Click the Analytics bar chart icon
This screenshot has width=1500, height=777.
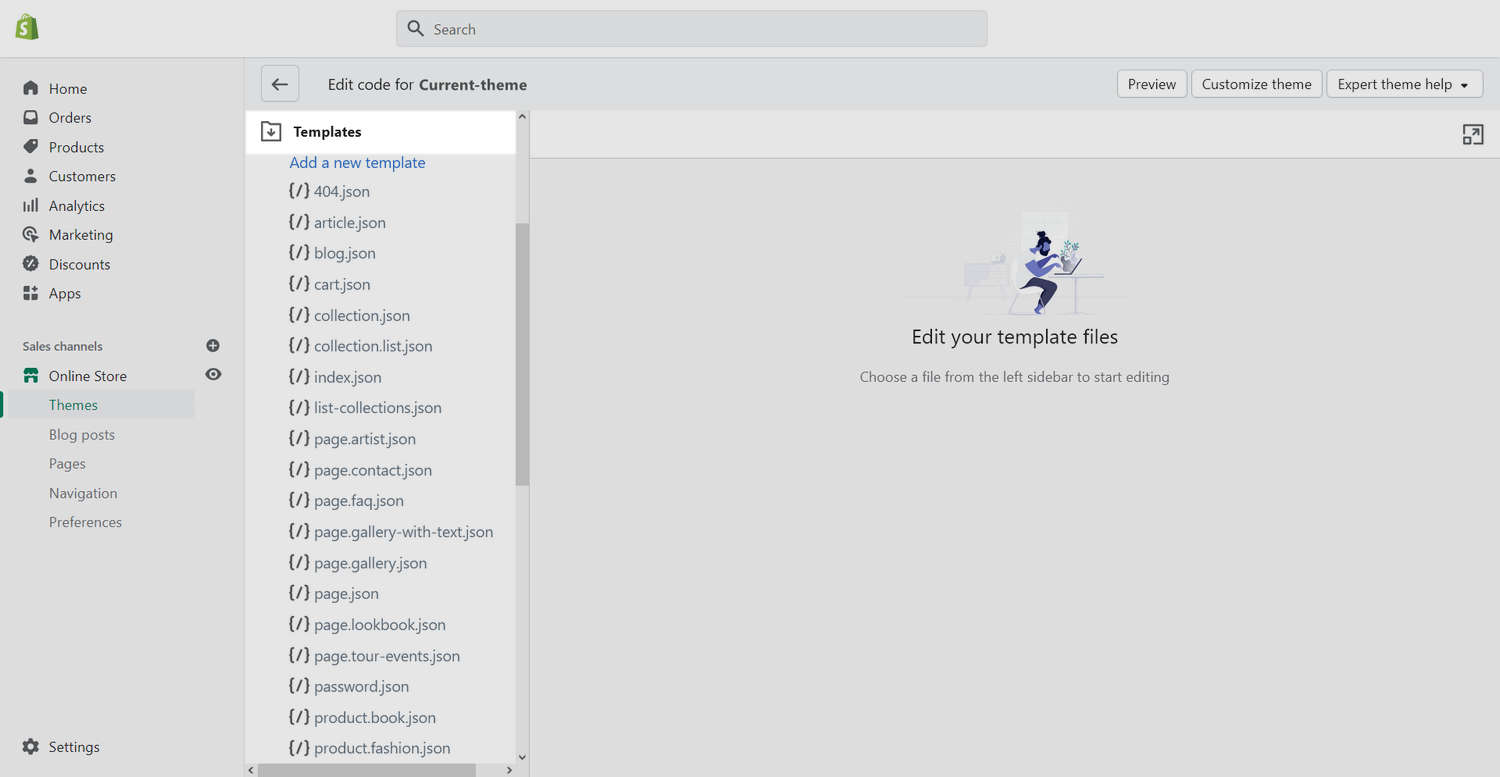coord(31,205)
